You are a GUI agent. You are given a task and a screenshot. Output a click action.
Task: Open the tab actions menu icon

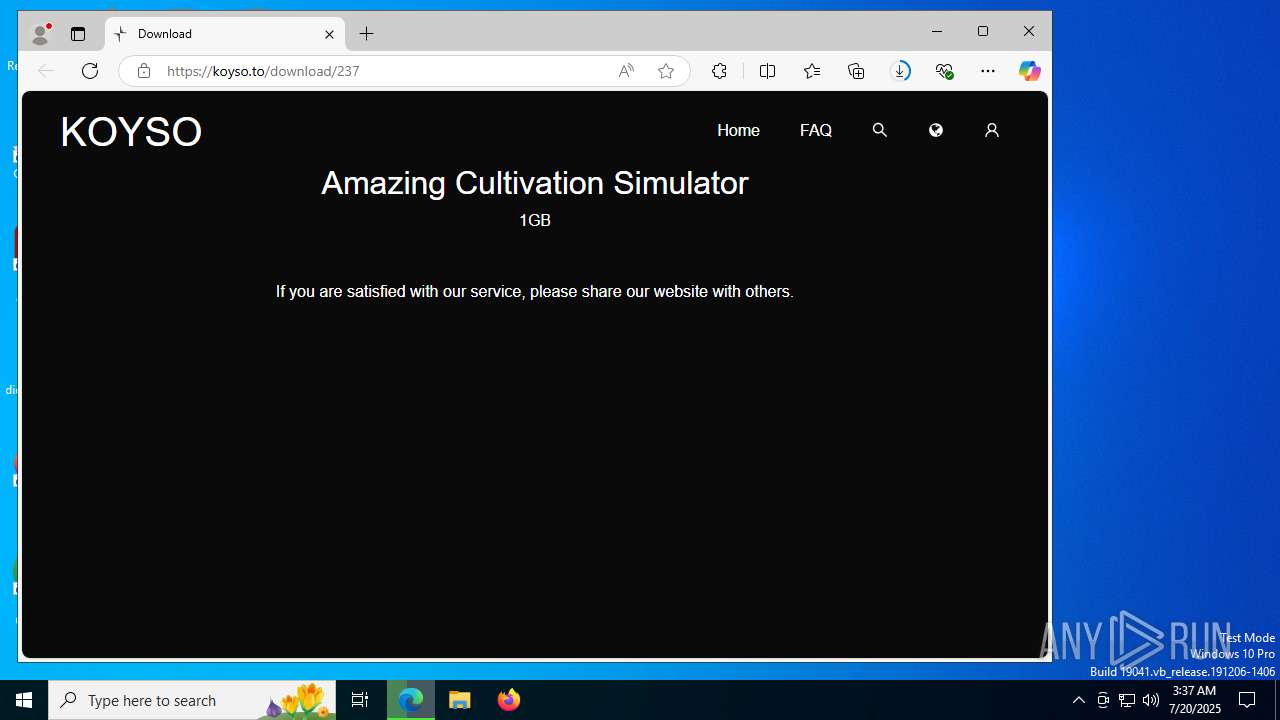click(78, 34)
